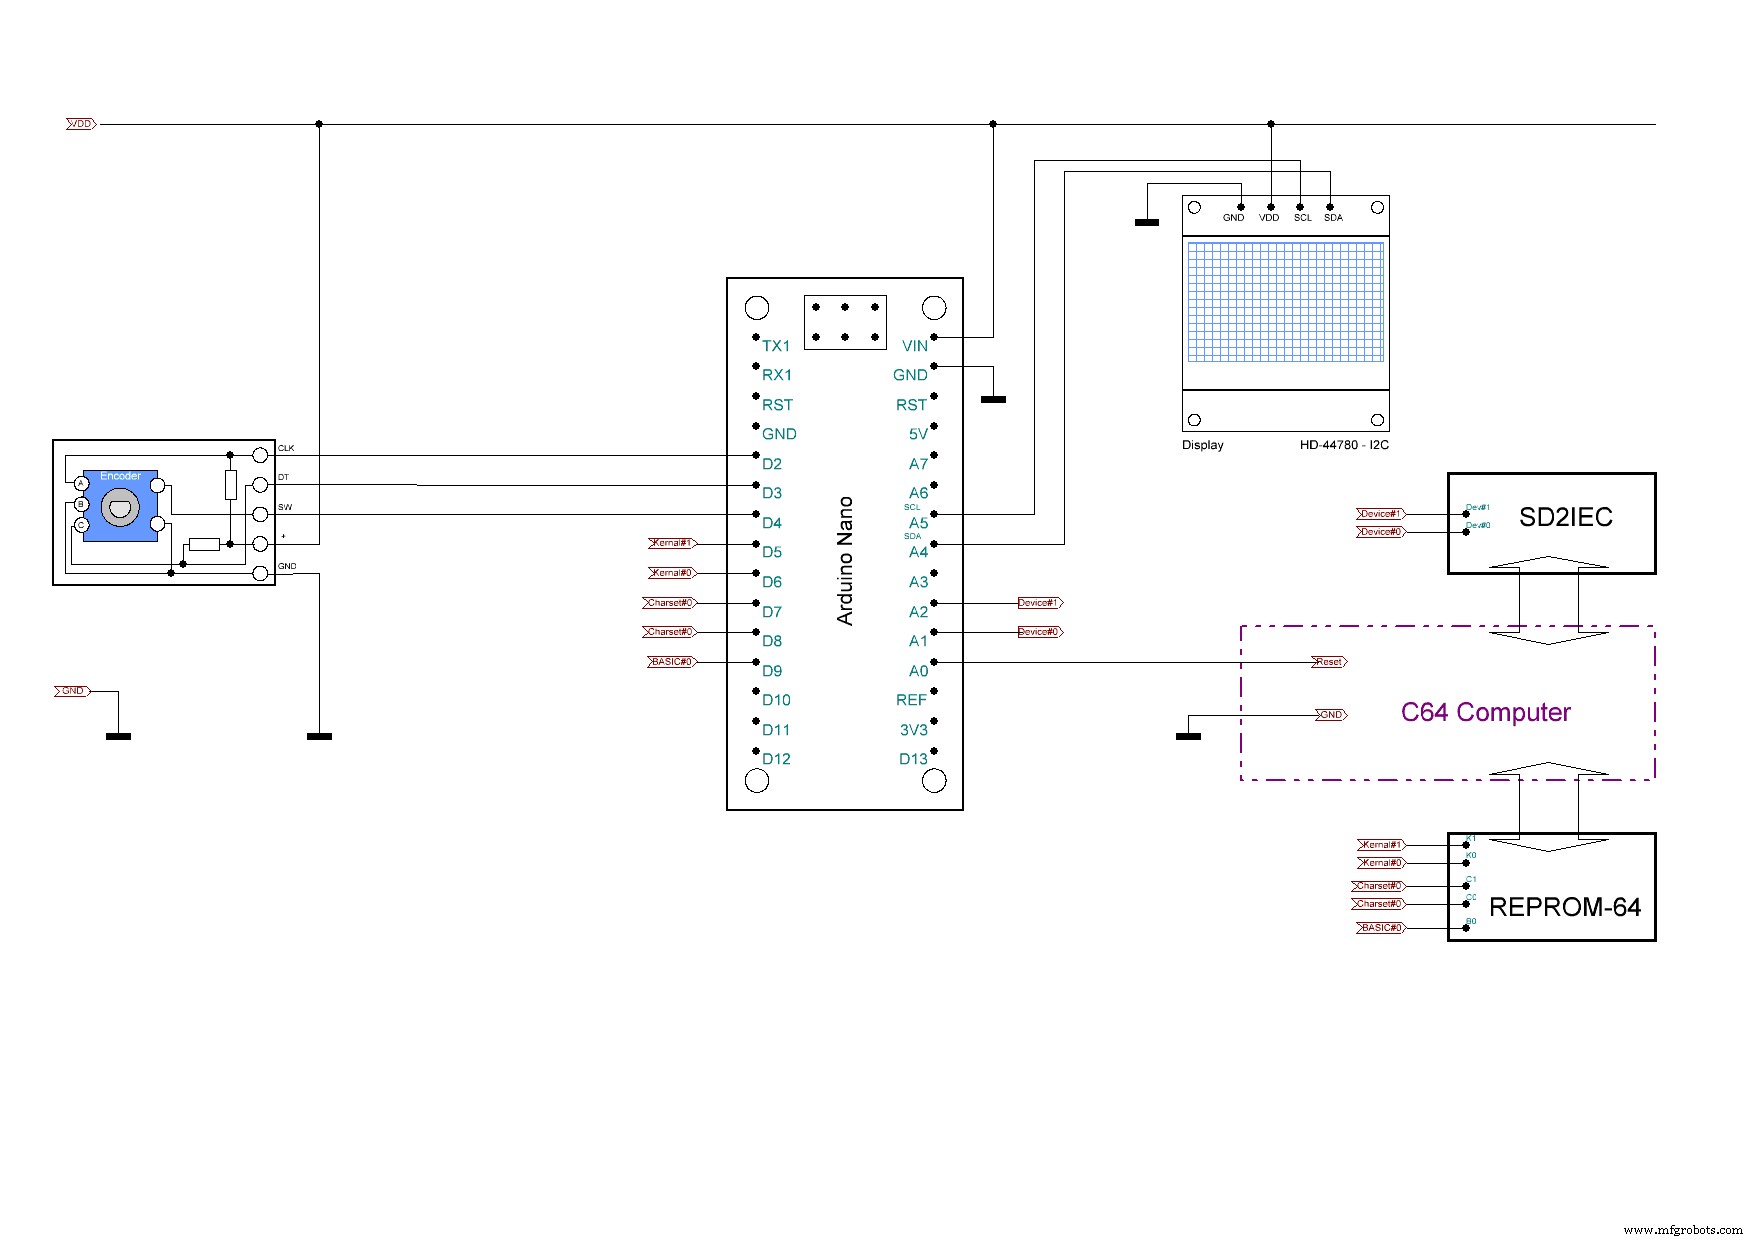Select the HD-44780 I2C Display symbol
Viewport: 1754px width, 1240px height.
tap(1285, 310)
